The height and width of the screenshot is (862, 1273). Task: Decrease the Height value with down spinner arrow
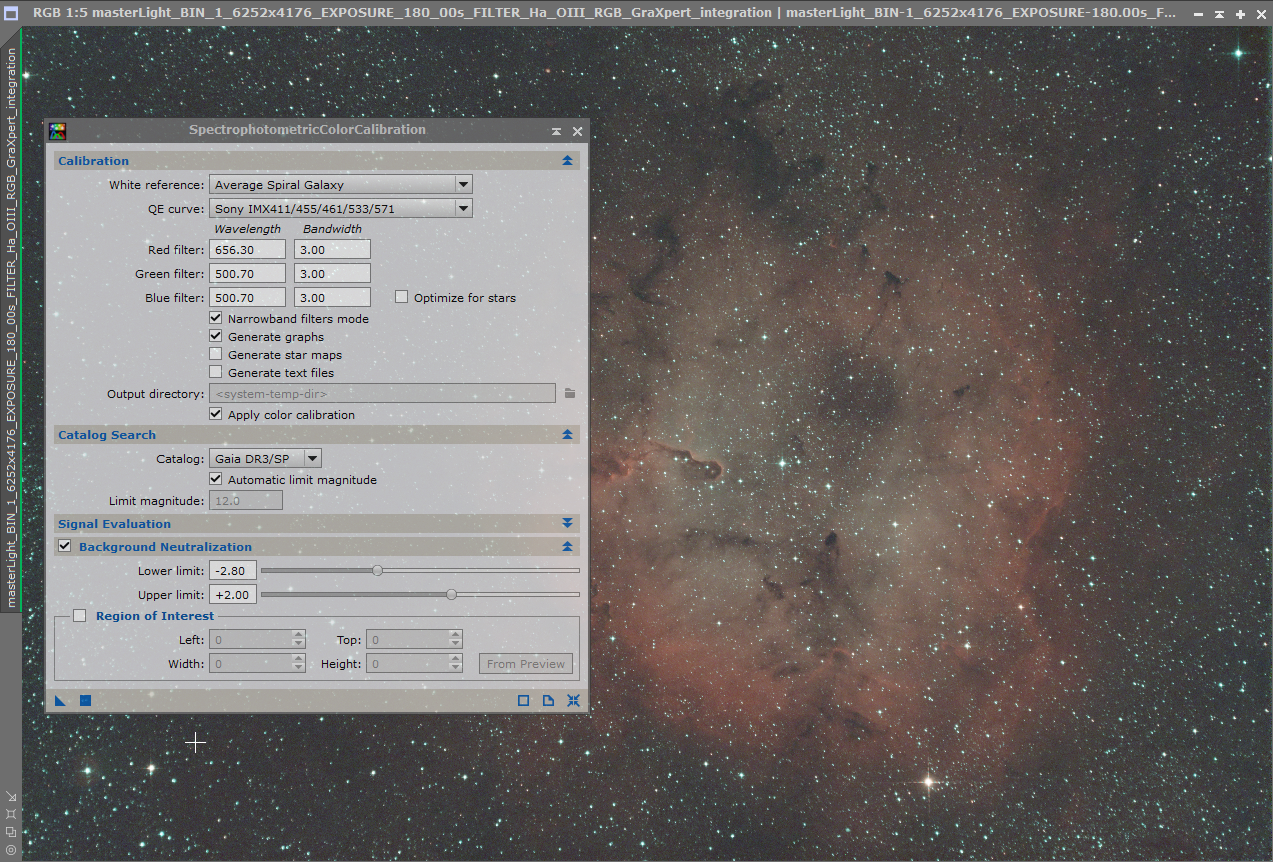click(456, 667)
